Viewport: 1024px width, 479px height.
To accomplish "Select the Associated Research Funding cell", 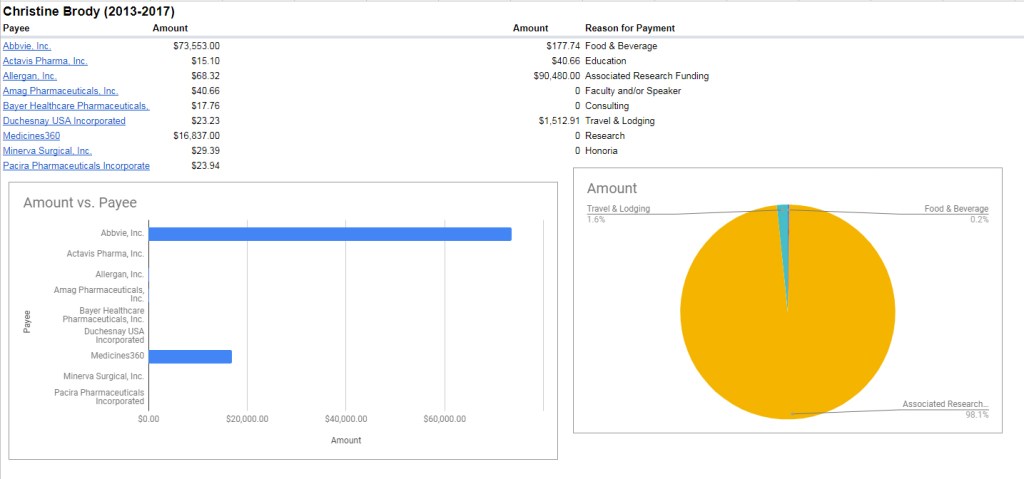I will tap(647, 76).
